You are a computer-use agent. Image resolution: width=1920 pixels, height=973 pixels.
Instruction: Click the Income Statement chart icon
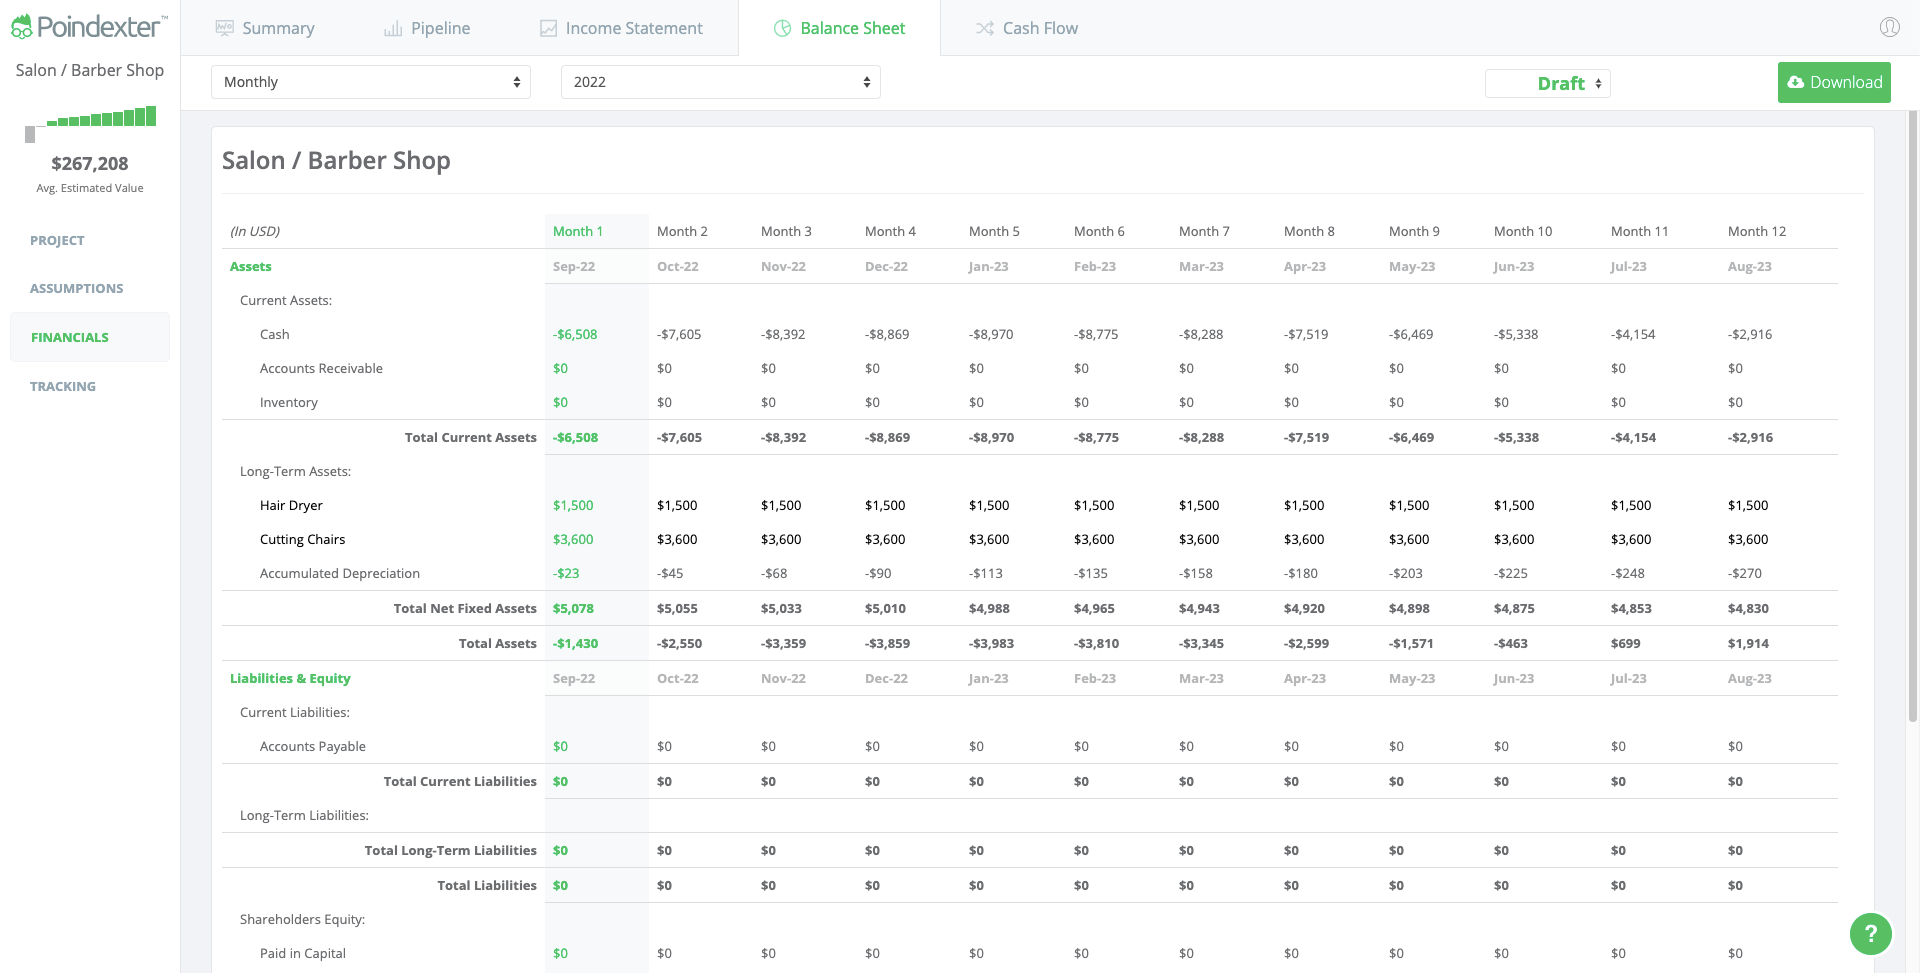coord(548,29)
